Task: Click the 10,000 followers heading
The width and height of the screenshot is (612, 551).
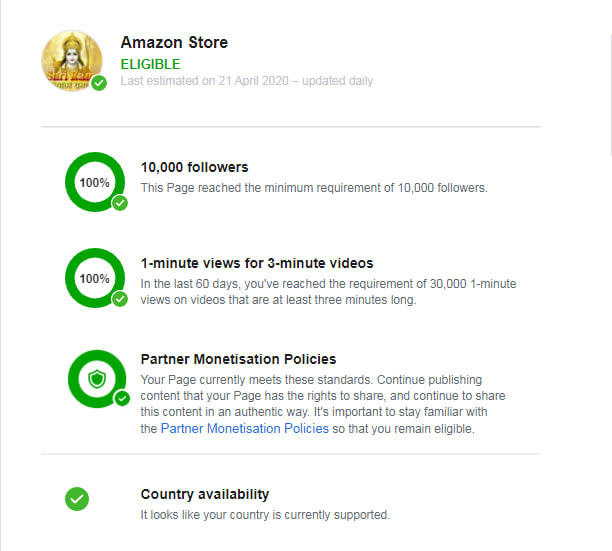Action: (194, 167)
